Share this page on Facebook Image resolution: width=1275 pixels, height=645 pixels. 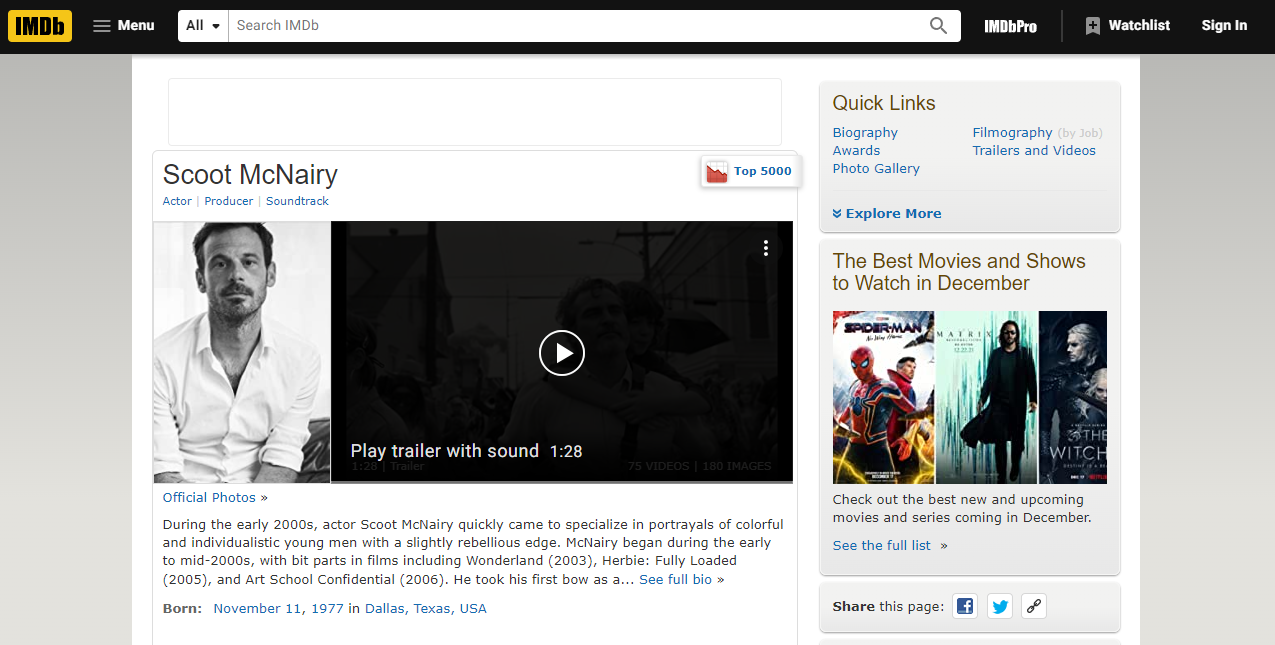965,606
